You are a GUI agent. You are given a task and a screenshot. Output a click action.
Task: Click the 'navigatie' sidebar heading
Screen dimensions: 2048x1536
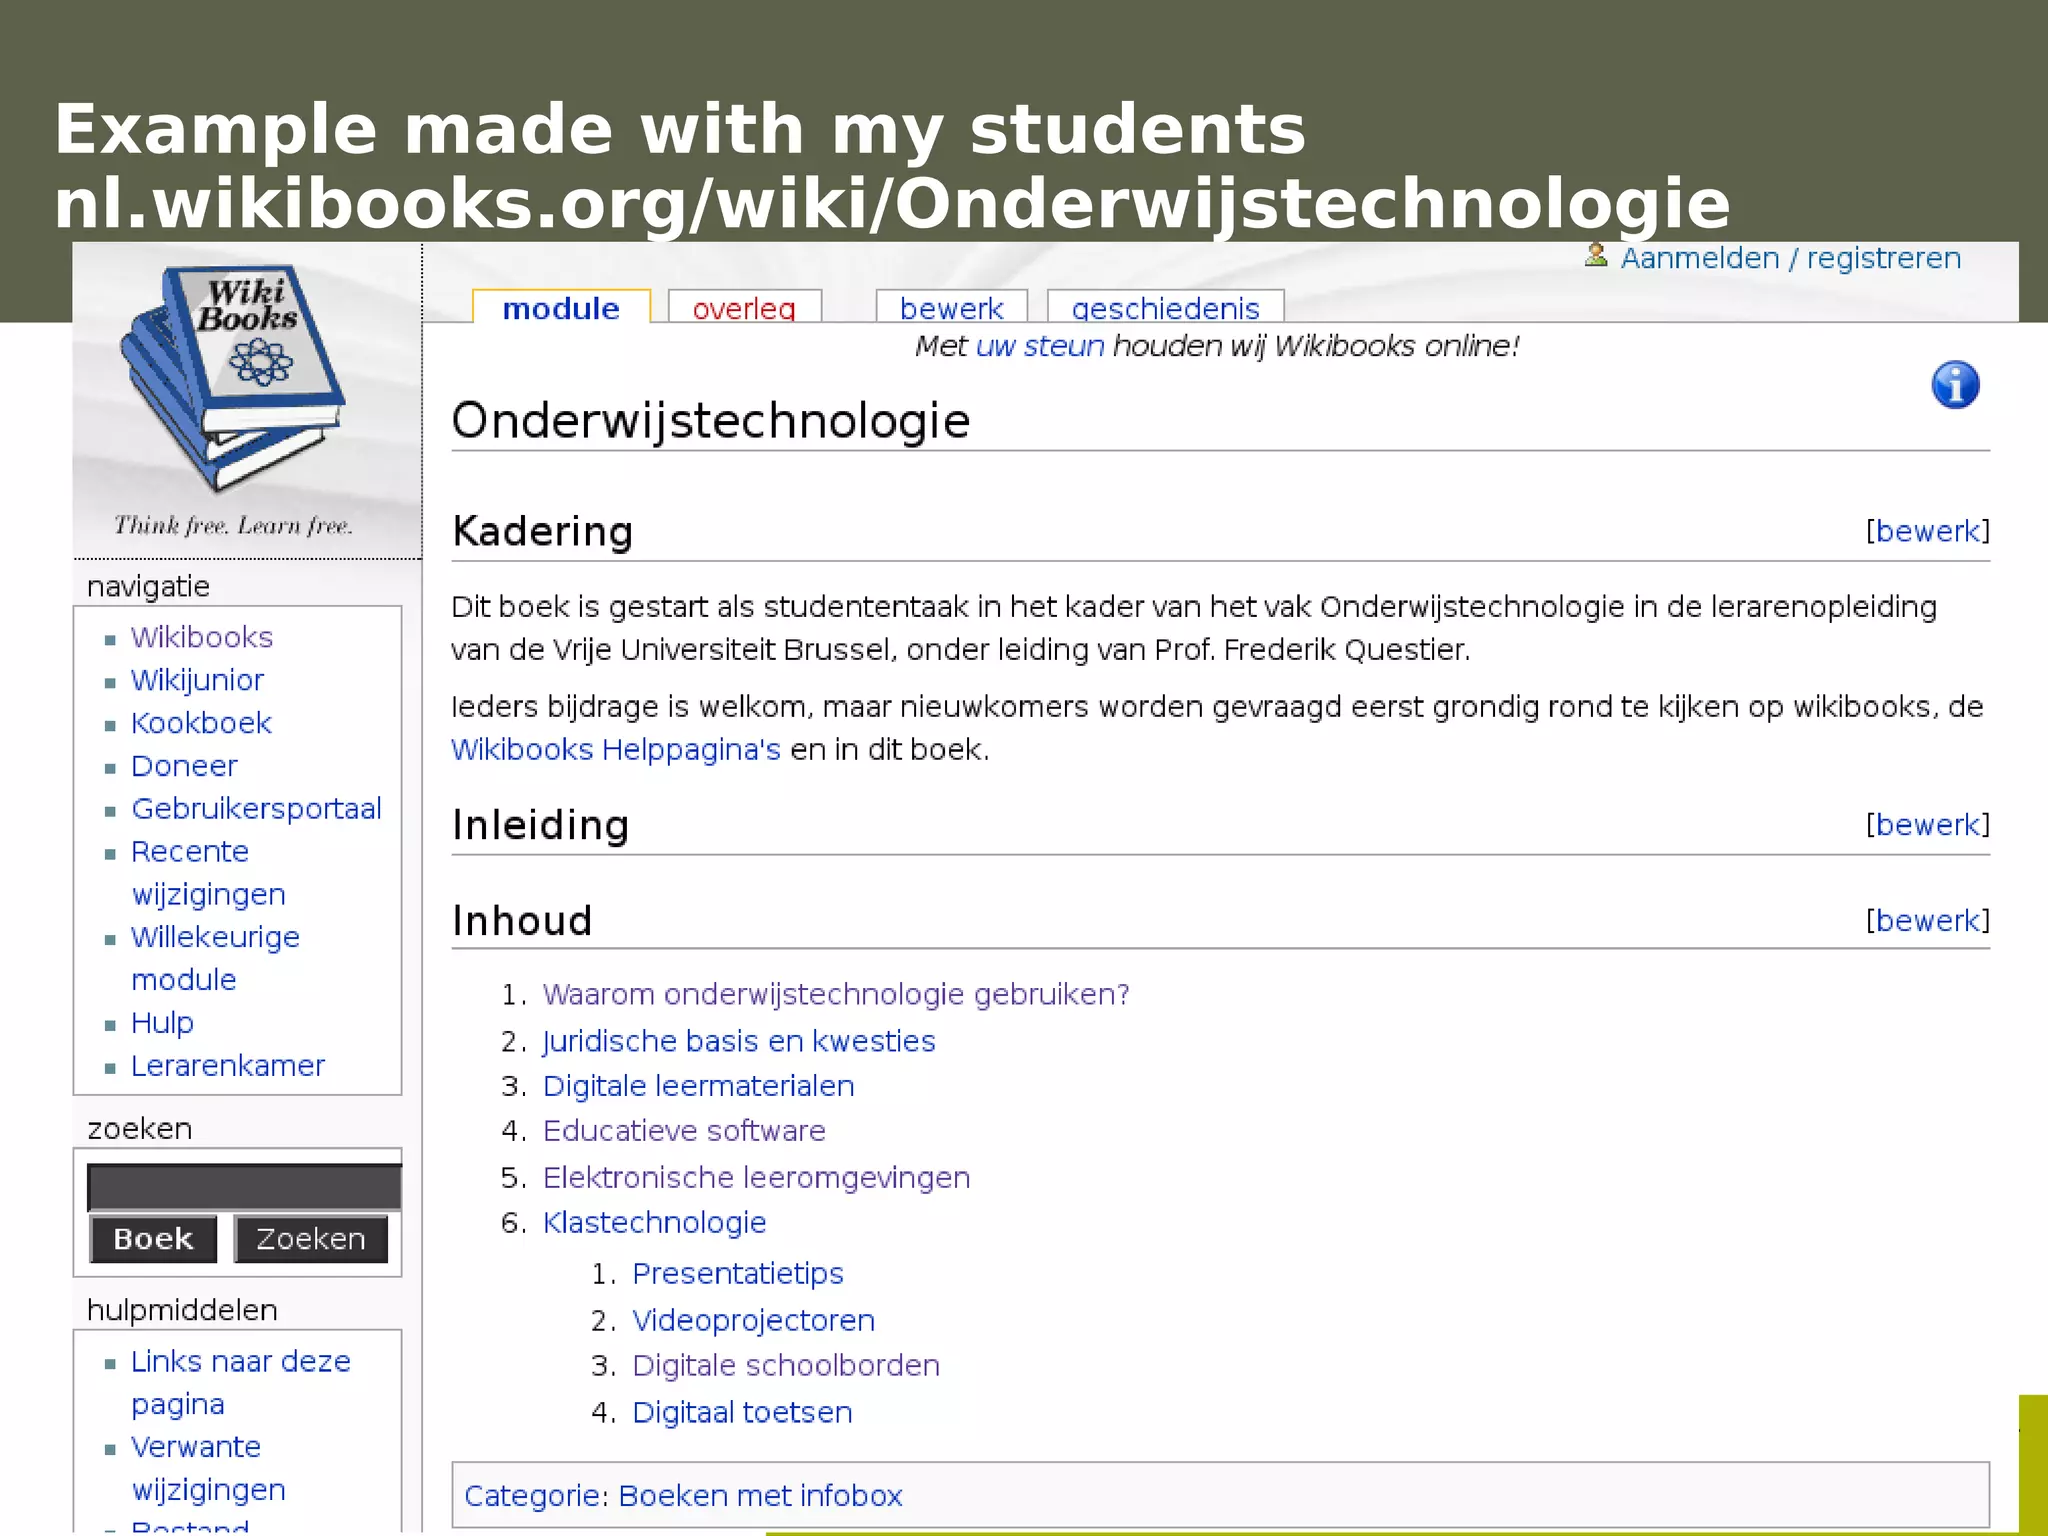click(148, 586)
